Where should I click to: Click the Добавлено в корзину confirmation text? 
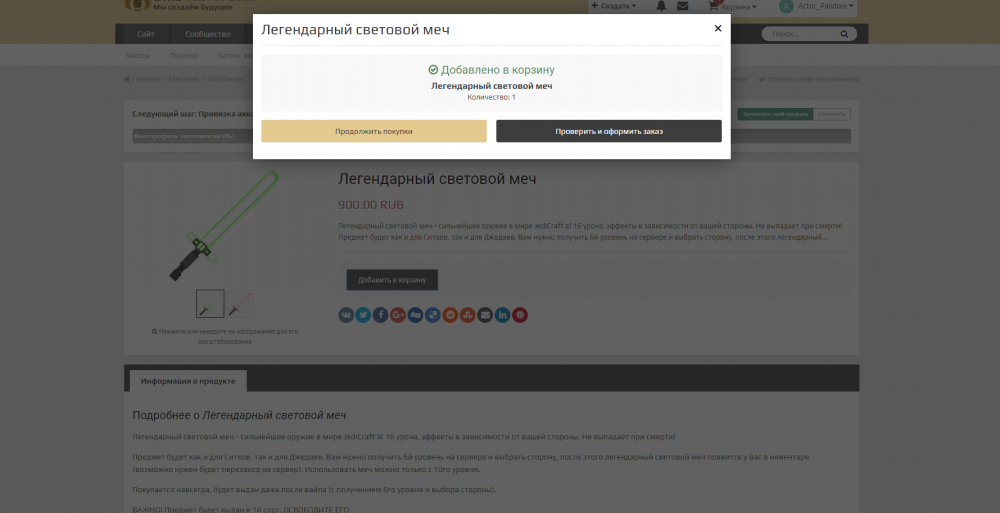[492, 70]
